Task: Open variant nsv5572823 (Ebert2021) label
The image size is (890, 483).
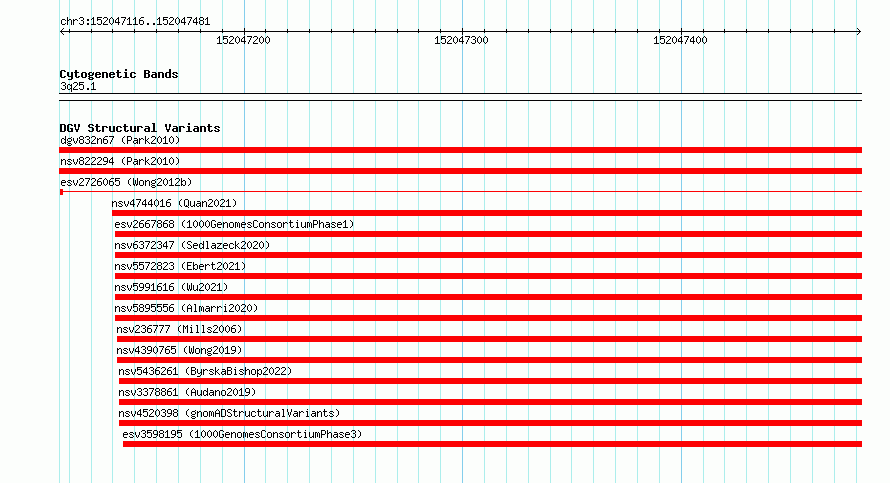Action: pyautogui.click(x=180, y=266)
